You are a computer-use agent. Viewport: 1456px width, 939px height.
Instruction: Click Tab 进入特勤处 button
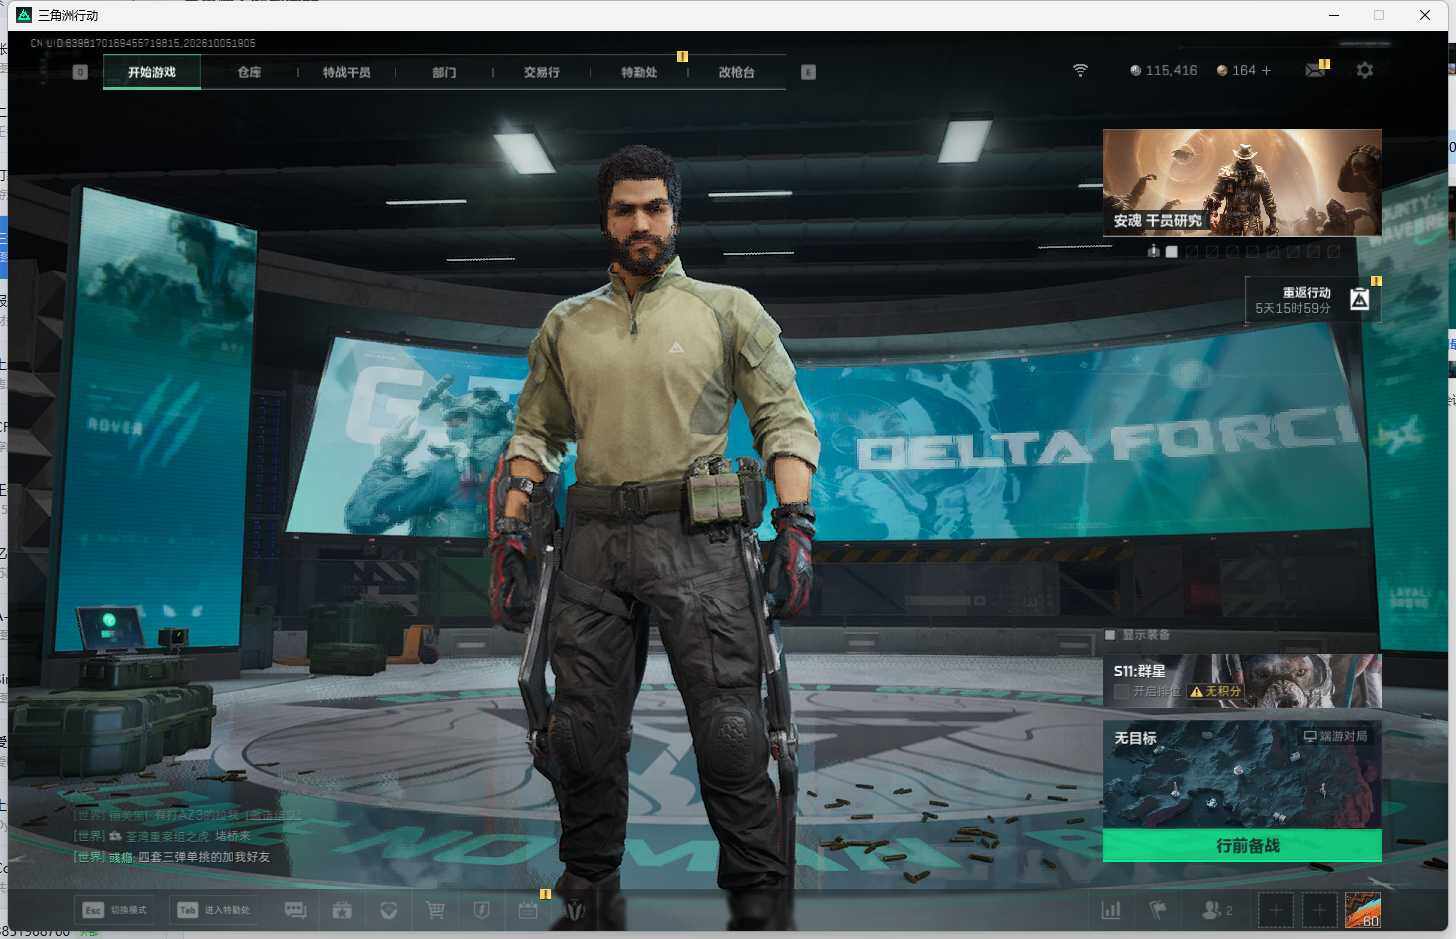[x=216, y=910]
